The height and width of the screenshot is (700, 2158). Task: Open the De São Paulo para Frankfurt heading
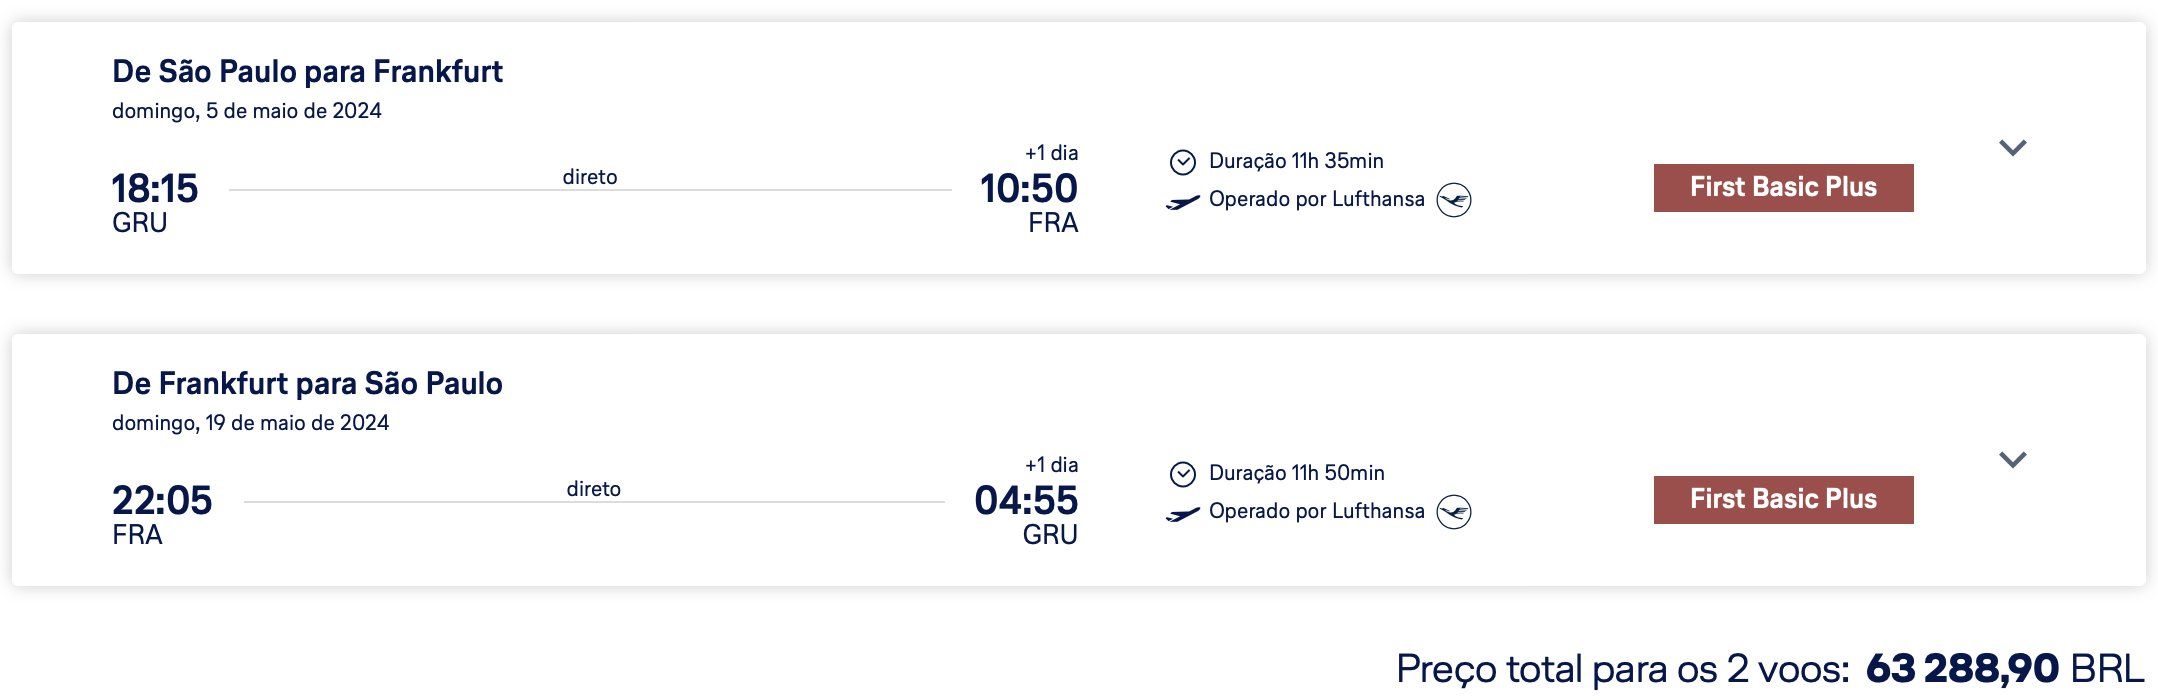tap(307, 72)
